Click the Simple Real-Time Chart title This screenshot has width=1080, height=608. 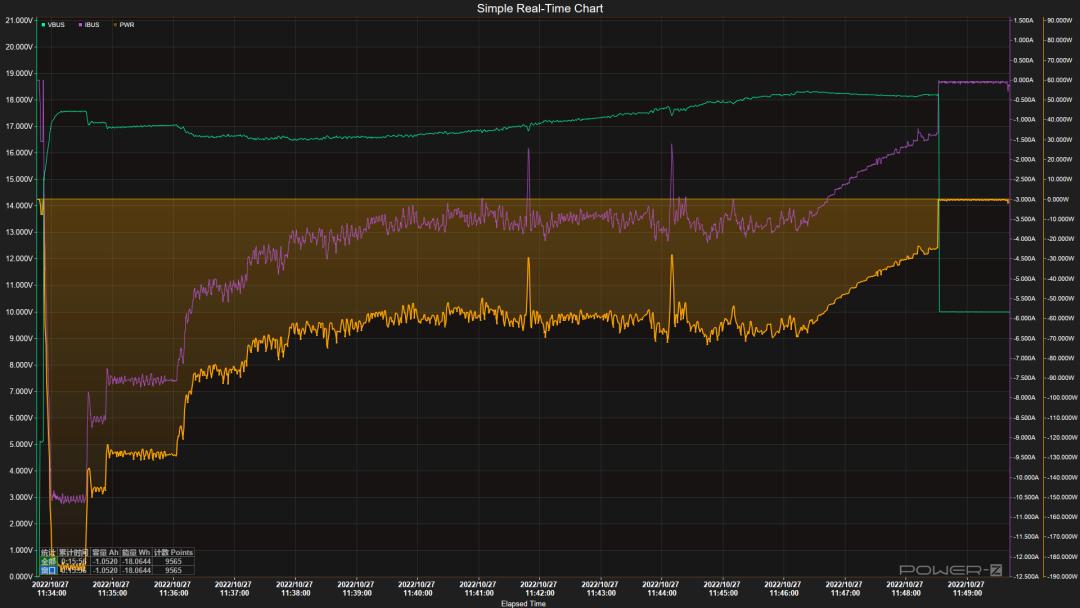[x=540, y=8]
